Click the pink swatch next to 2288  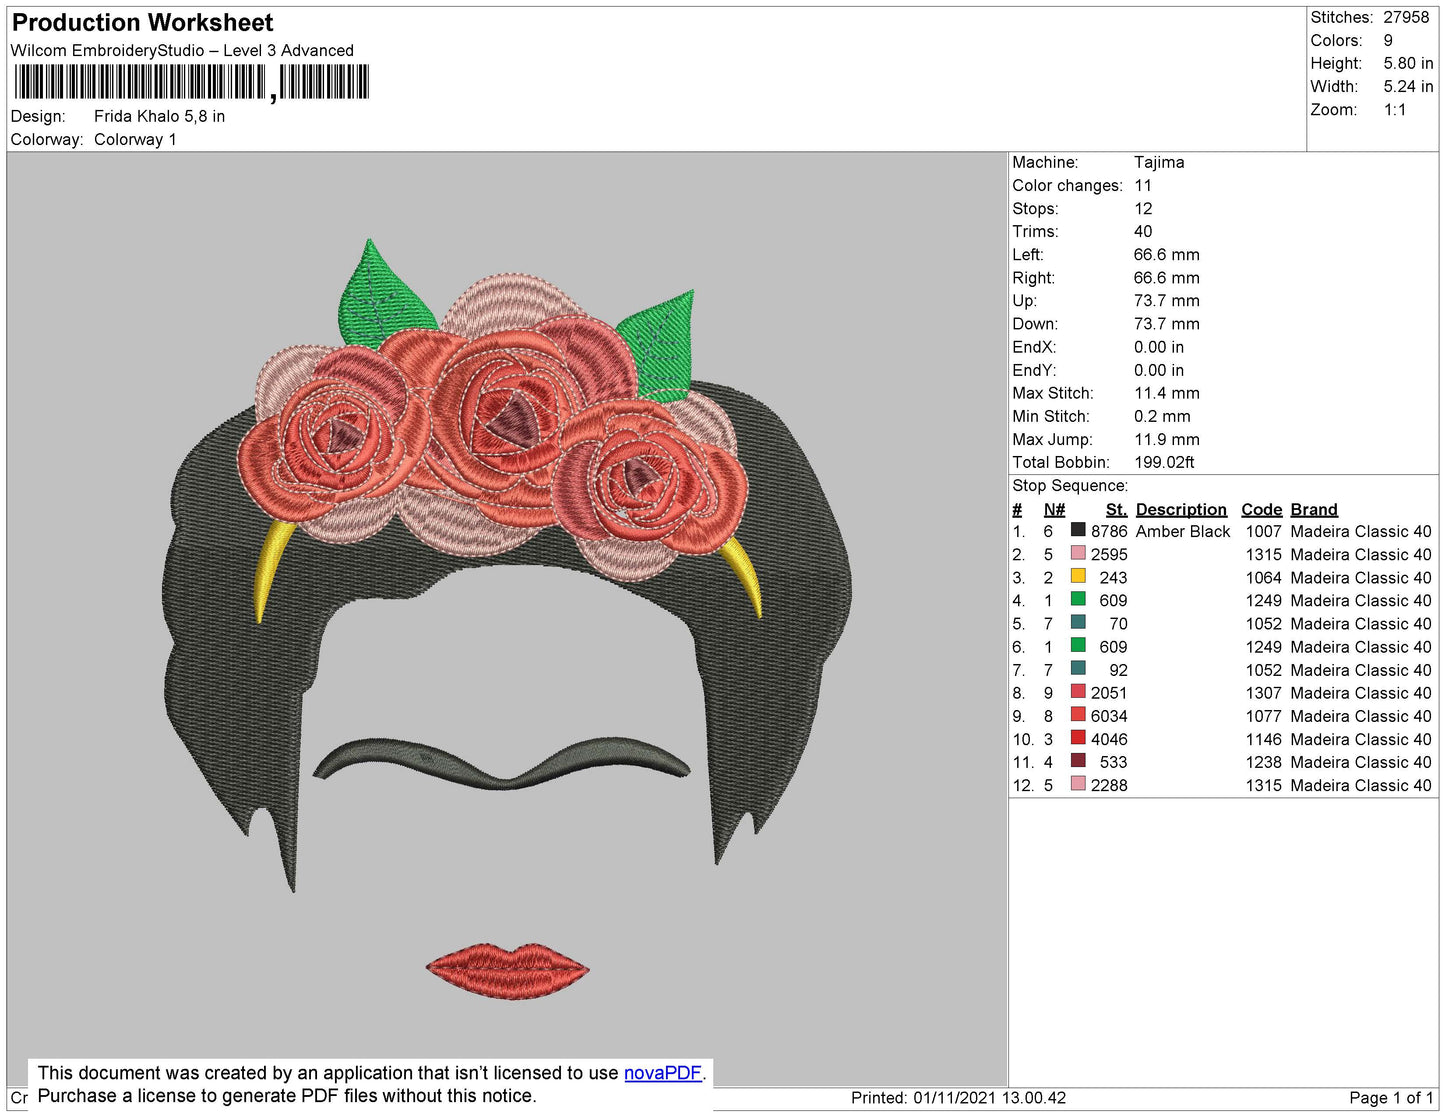coord(1078,783)
